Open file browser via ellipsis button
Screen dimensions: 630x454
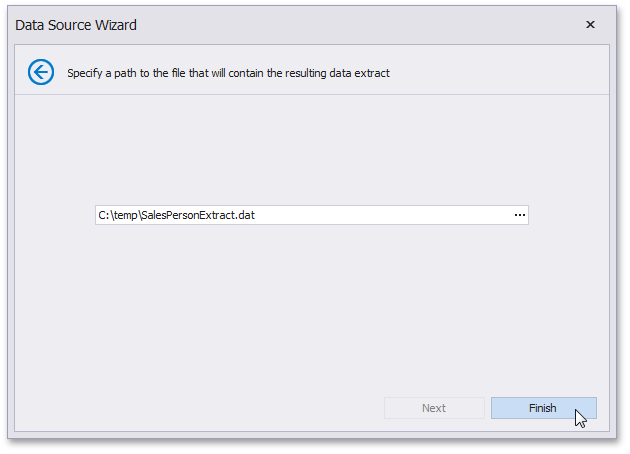pos(519,215)
